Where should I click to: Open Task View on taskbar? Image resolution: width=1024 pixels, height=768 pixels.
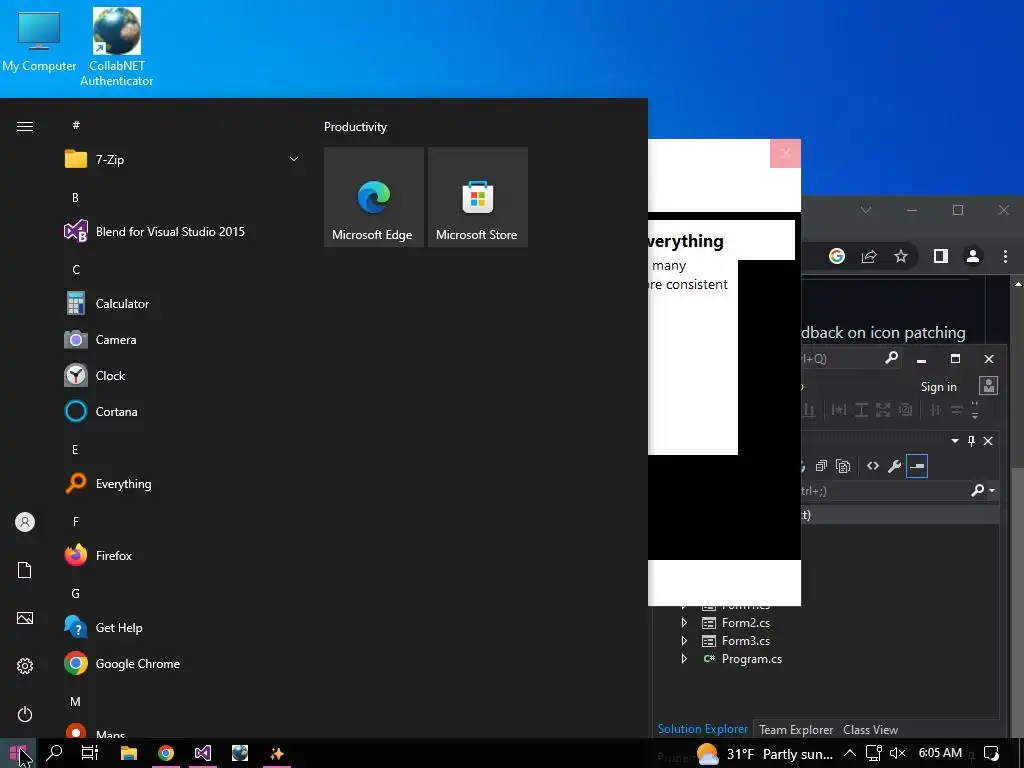tap(89, 754)
